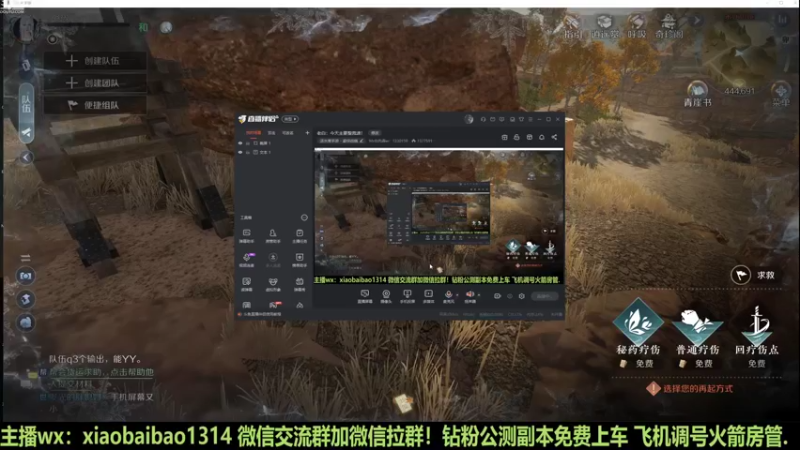Expand speaker options arrow

pyautogui.click(x=479, y=294)
